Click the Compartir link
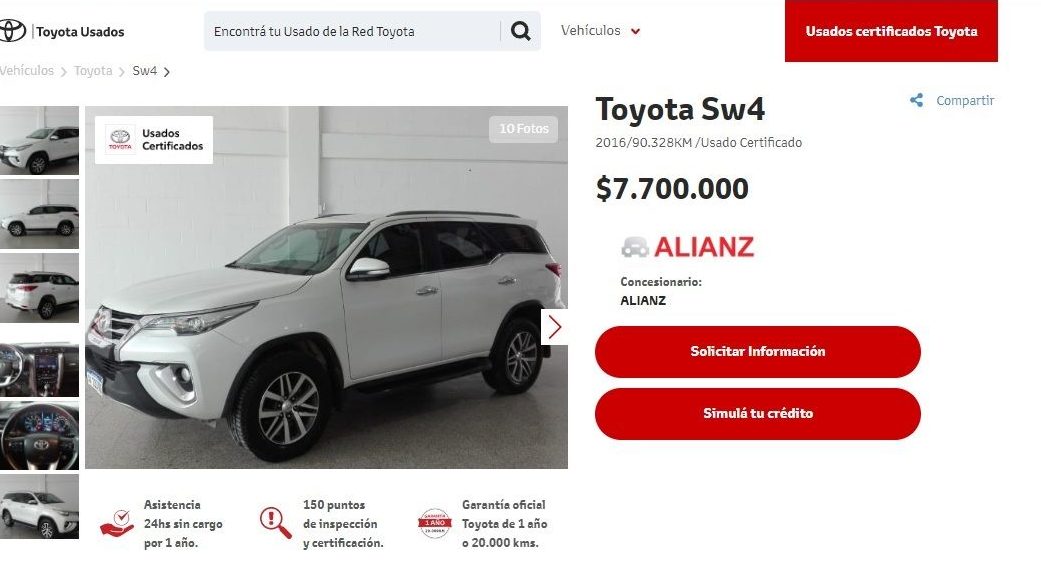 click(x=965, y=100)
